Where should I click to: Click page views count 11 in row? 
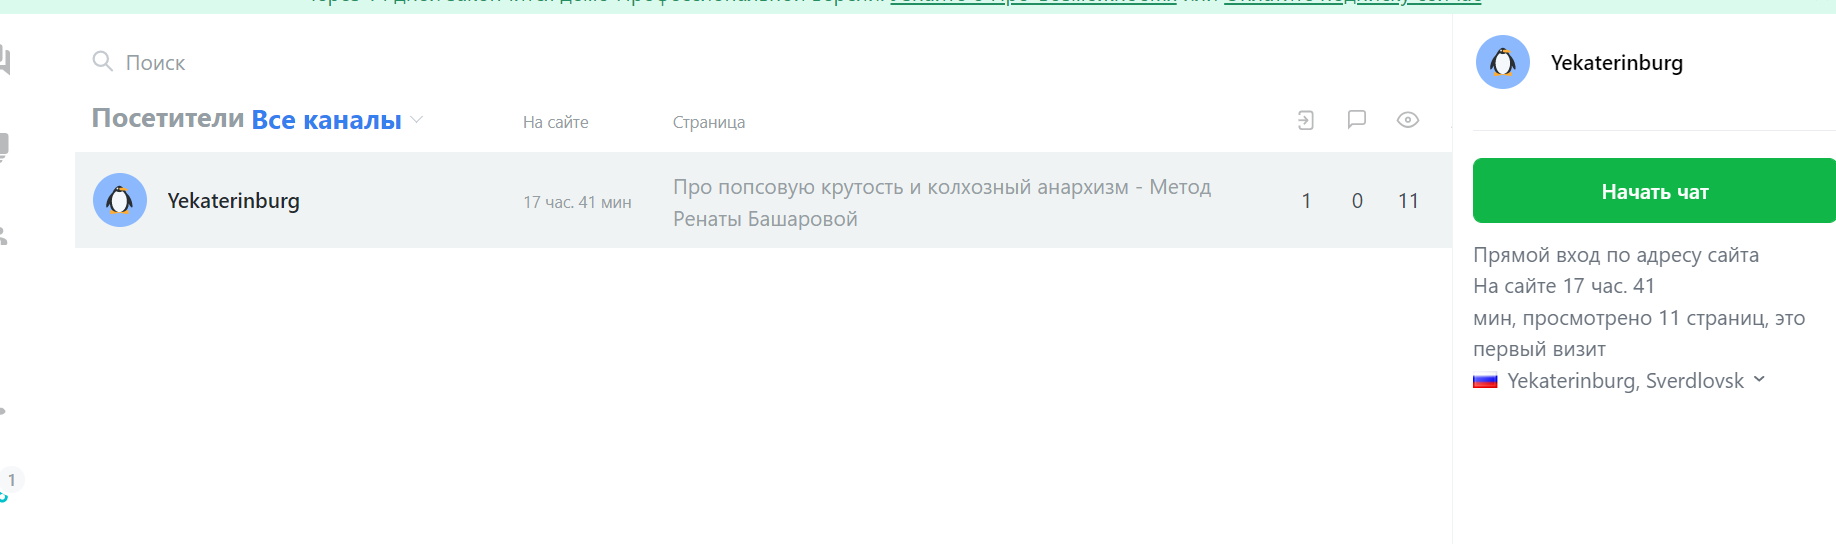pos(1408,201)
